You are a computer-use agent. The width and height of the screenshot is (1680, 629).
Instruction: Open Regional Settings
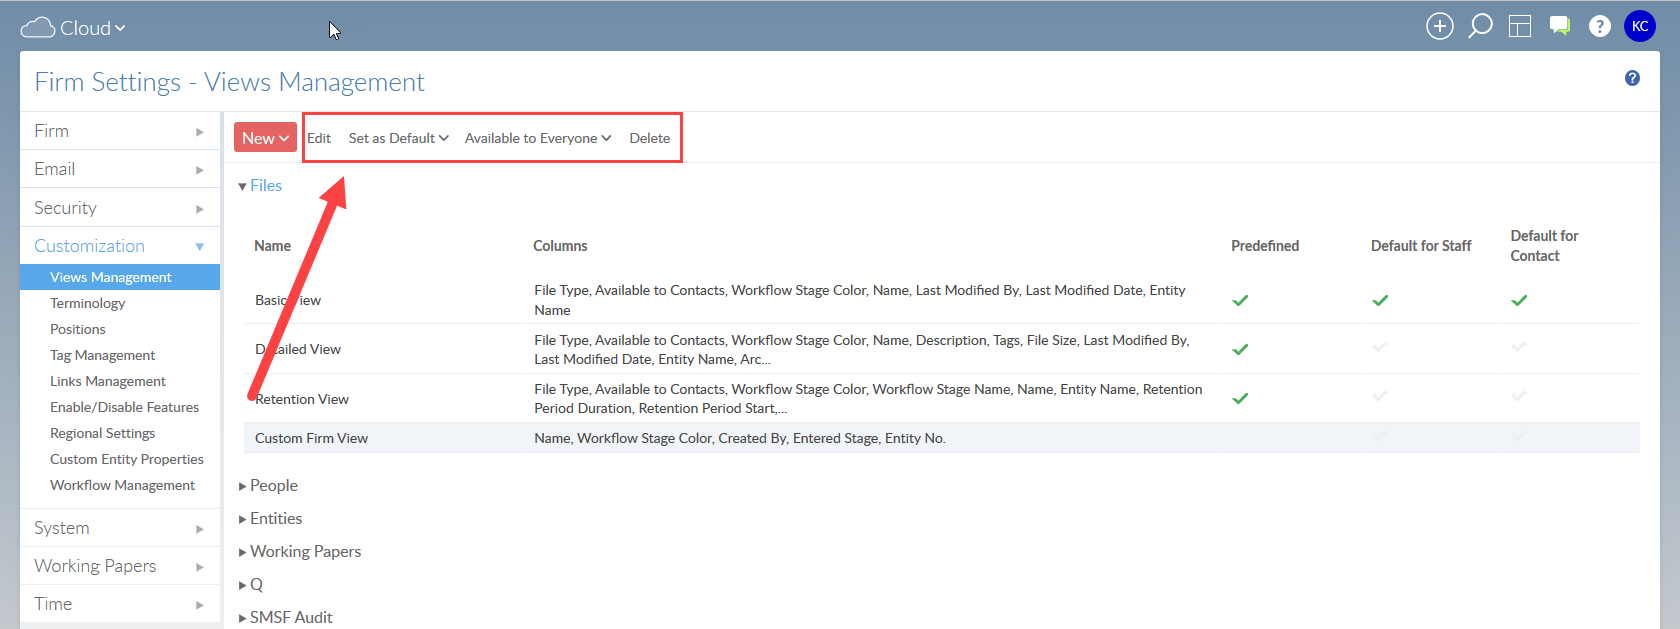[x=103, y=433]
